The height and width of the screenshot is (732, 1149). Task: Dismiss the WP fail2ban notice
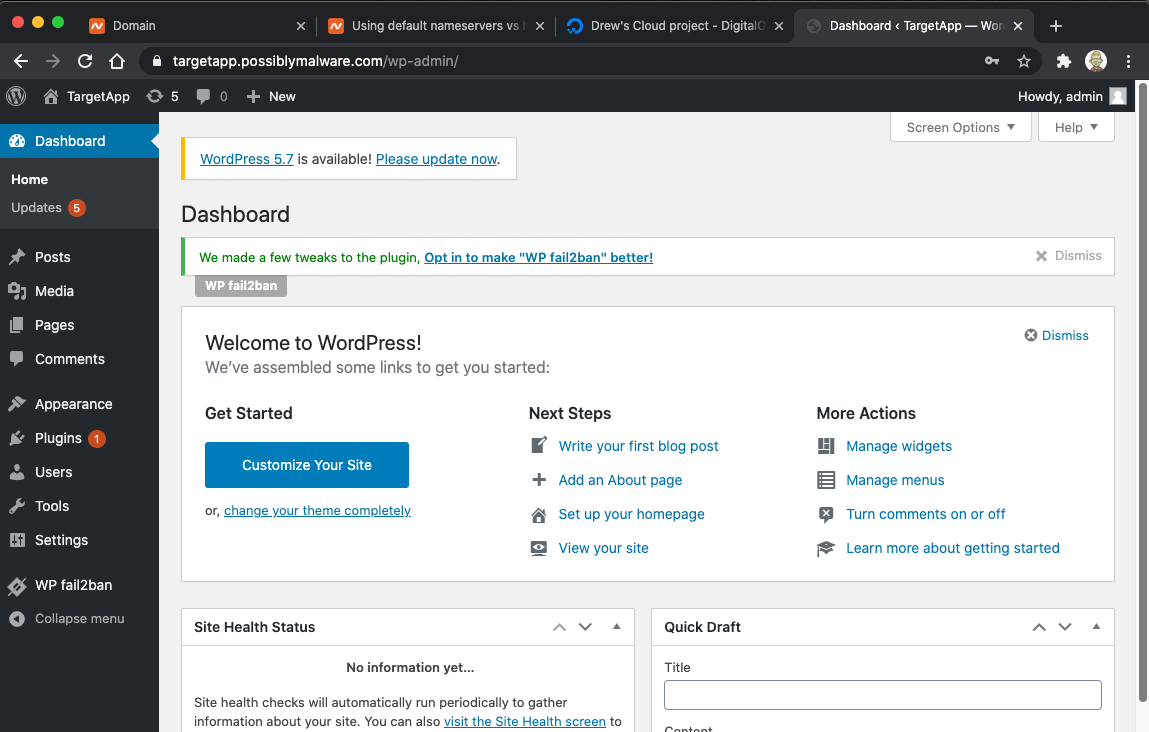1068,256
